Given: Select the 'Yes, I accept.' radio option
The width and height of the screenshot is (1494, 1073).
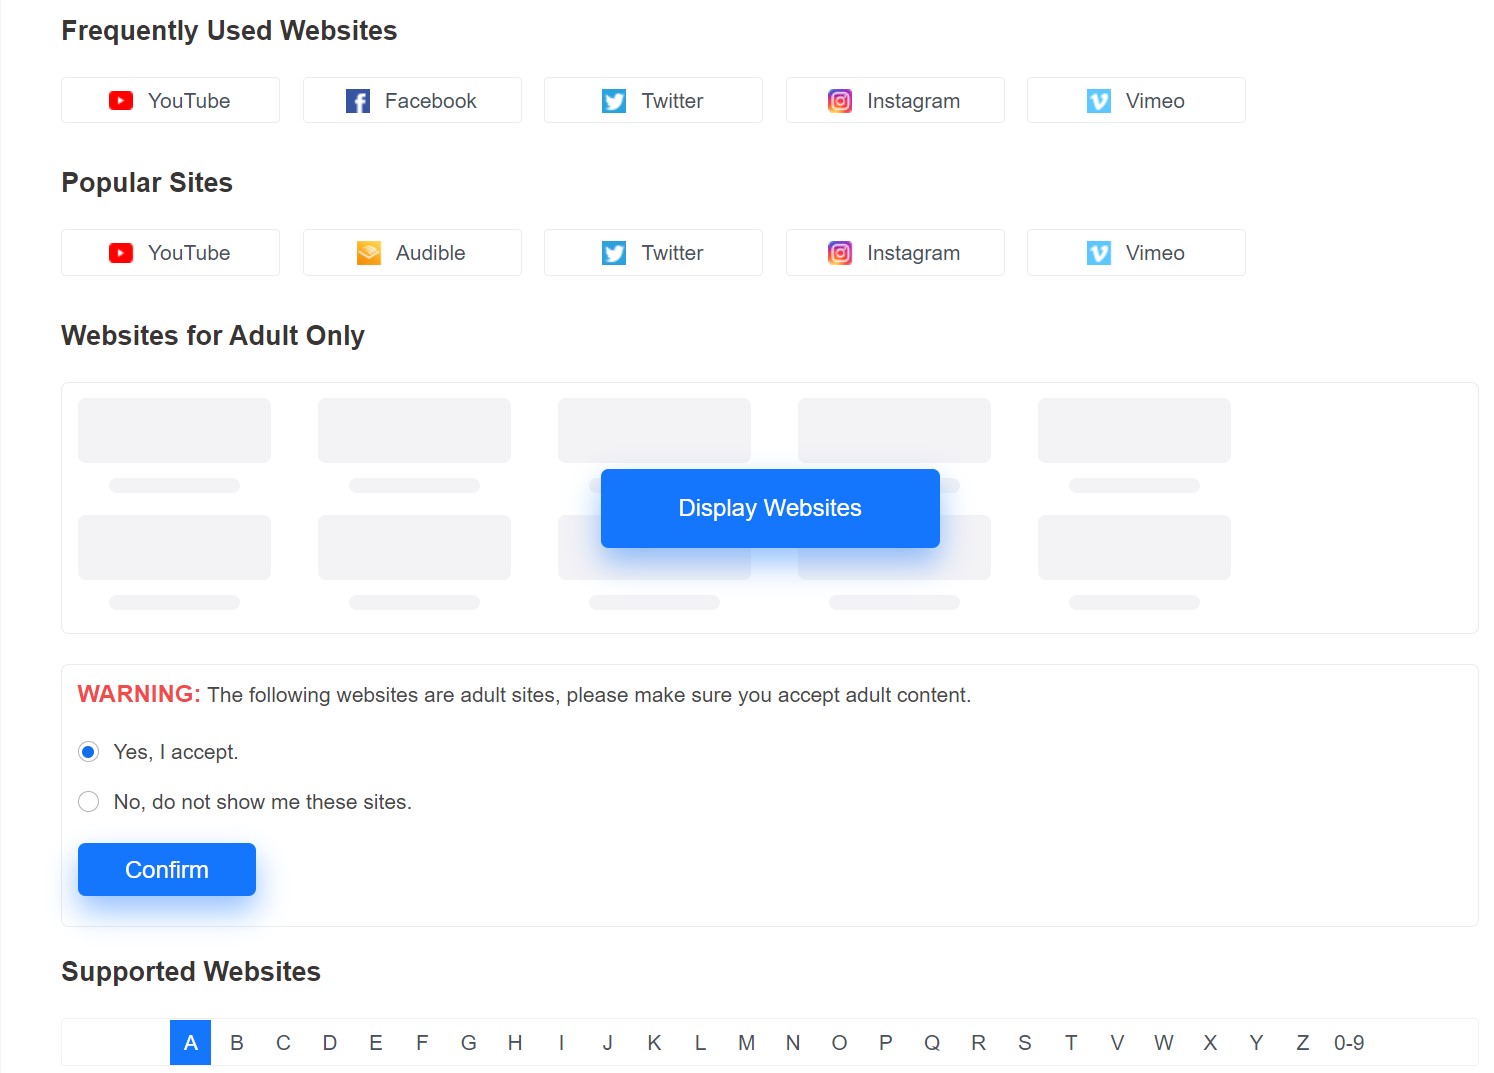Looking at the screenshot, I should pyautogui.click(x=89, y=752).
